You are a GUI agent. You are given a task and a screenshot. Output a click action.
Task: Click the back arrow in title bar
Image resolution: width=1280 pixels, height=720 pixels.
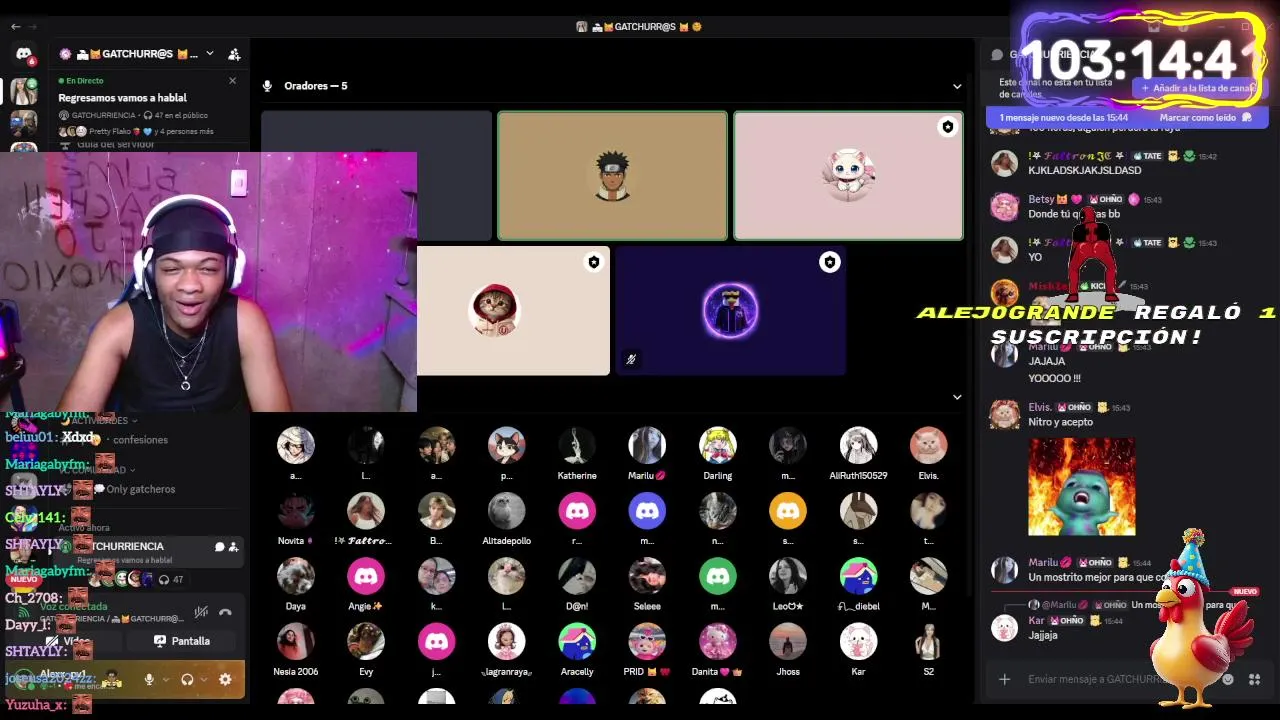15,27
